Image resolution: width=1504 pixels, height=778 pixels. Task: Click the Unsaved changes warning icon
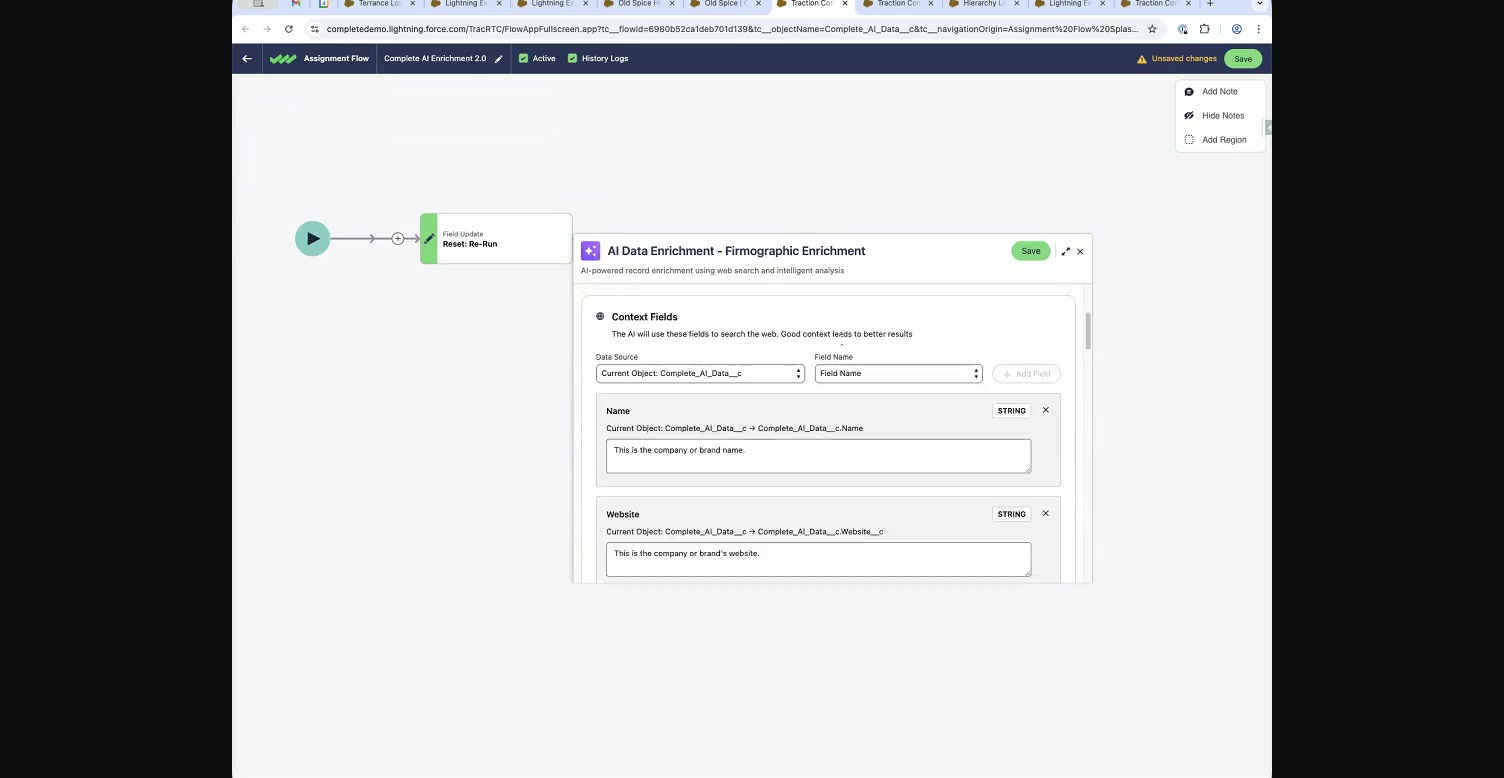click(1142, 59)
